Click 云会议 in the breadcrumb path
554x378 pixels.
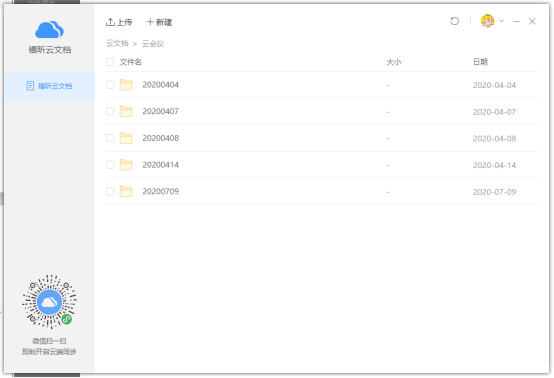tap(153, 44)
